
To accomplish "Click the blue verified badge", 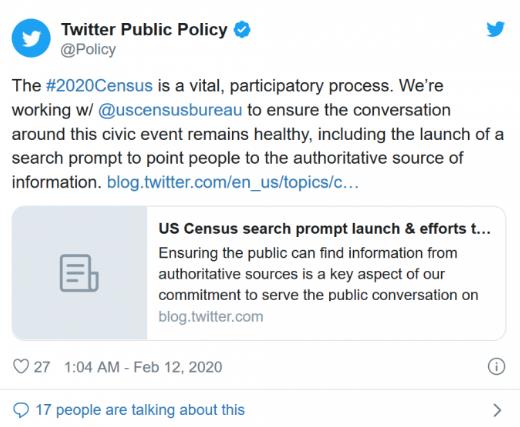I will pos(242,29).
